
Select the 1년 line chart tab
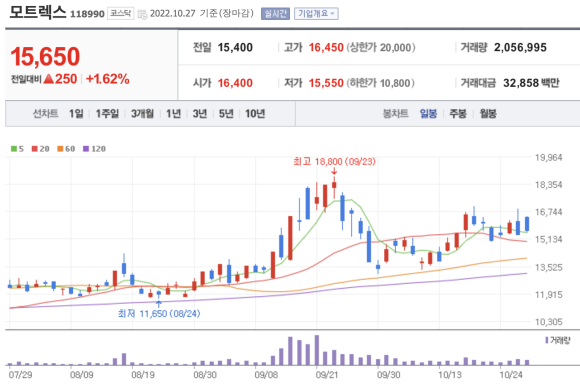173,114
